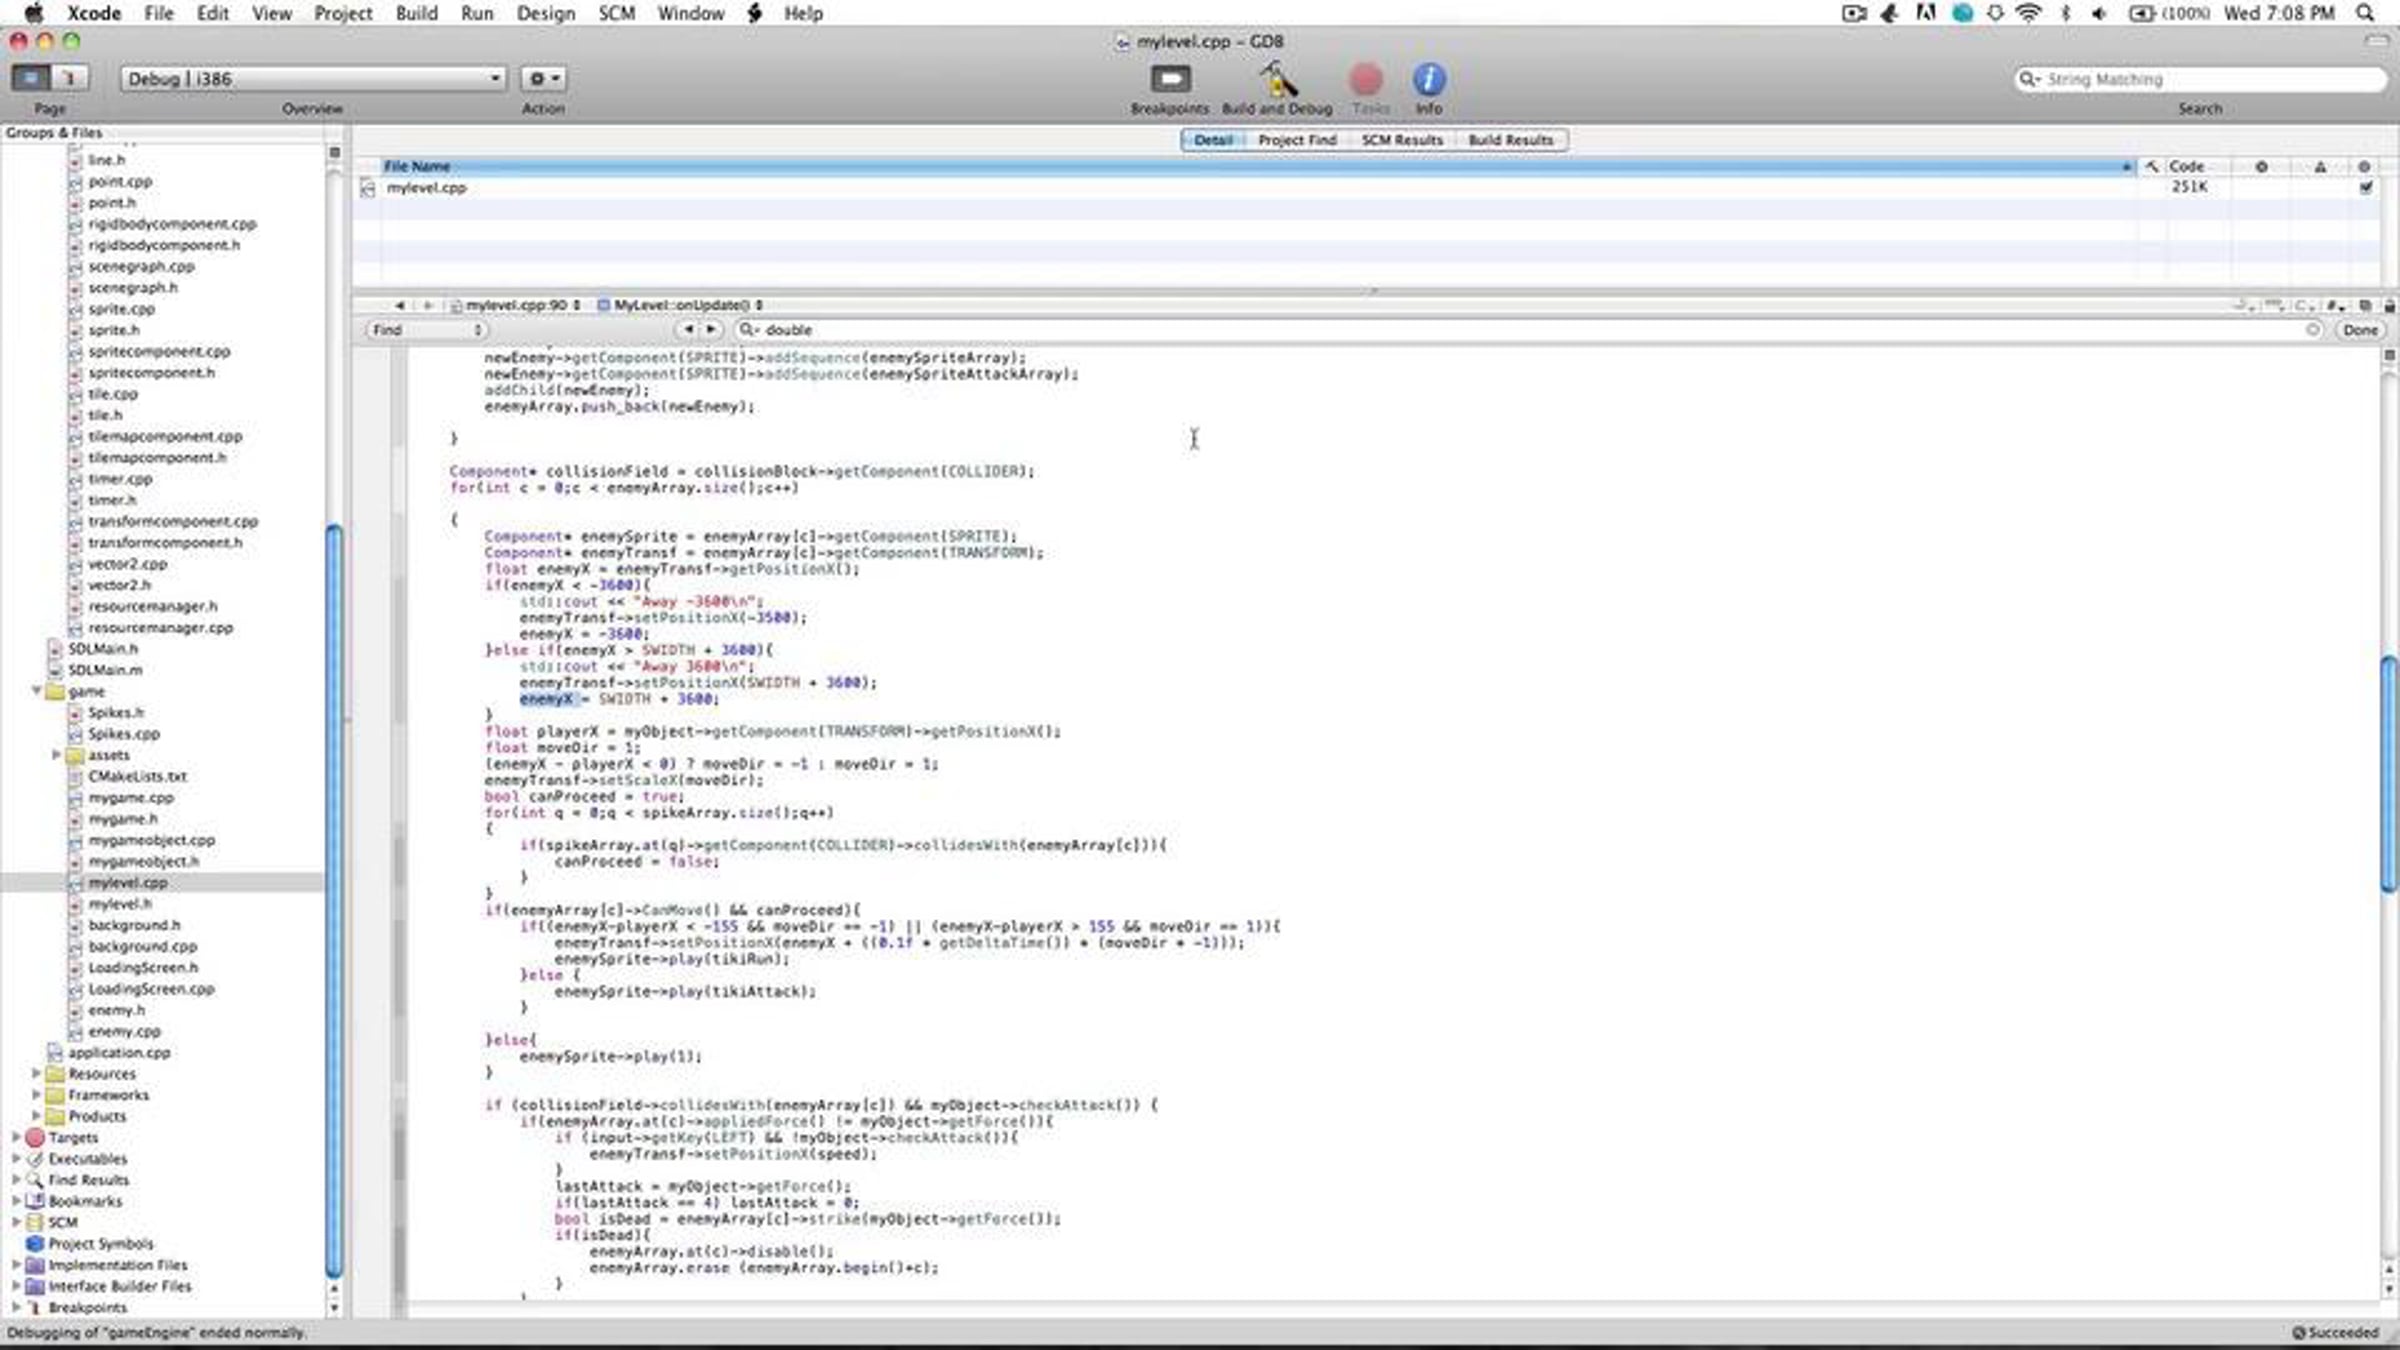
Task: Expand the Targets group
Action: click(16, 1137)
